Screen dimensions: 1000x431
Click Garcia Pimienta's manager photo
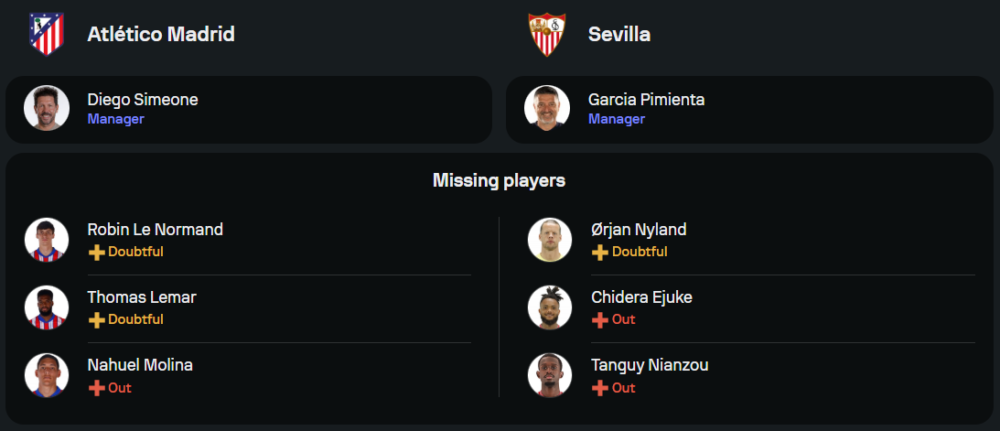(547, 108)
